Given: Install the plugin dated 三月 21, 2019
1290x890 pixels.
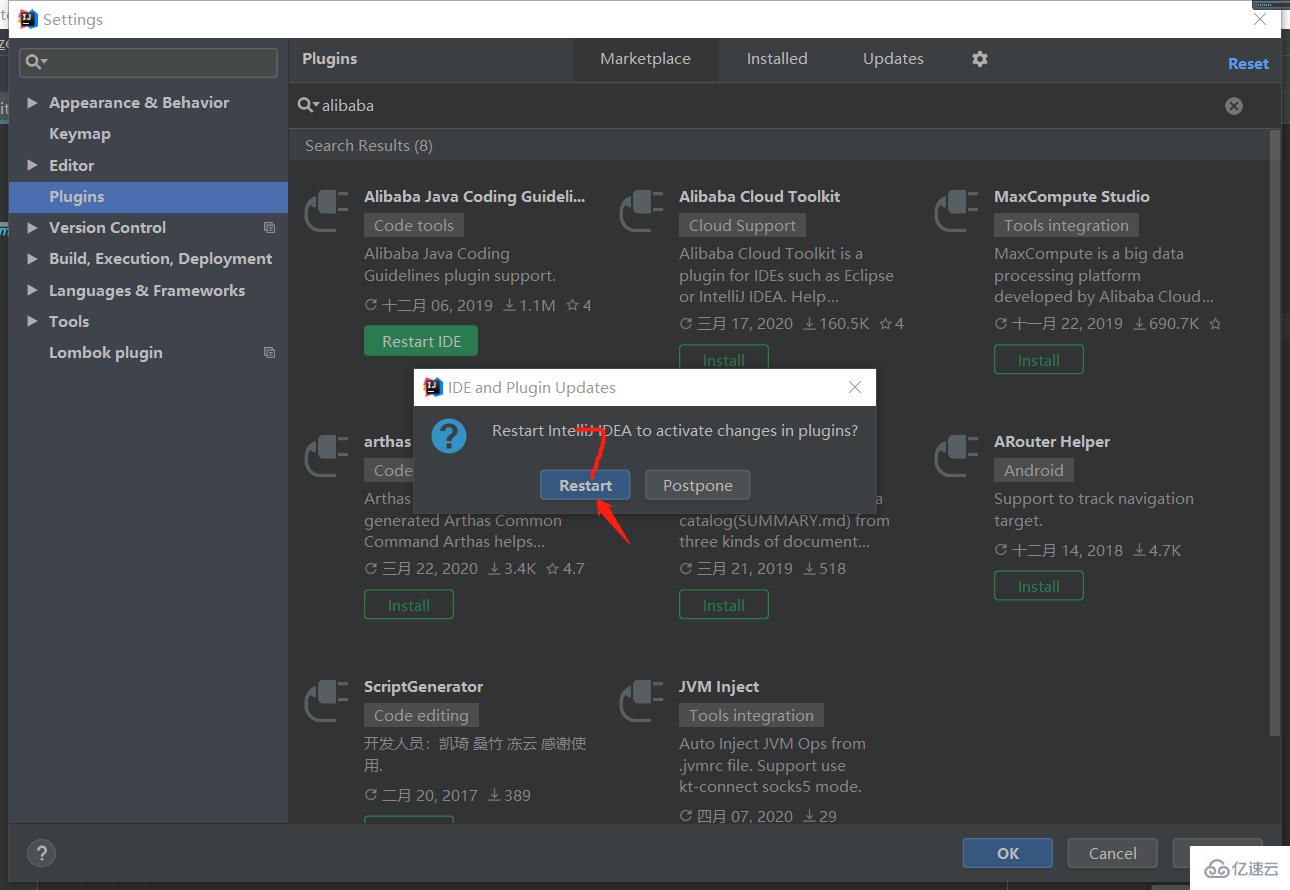Looking at the screenshot, I should click(724, 605).
